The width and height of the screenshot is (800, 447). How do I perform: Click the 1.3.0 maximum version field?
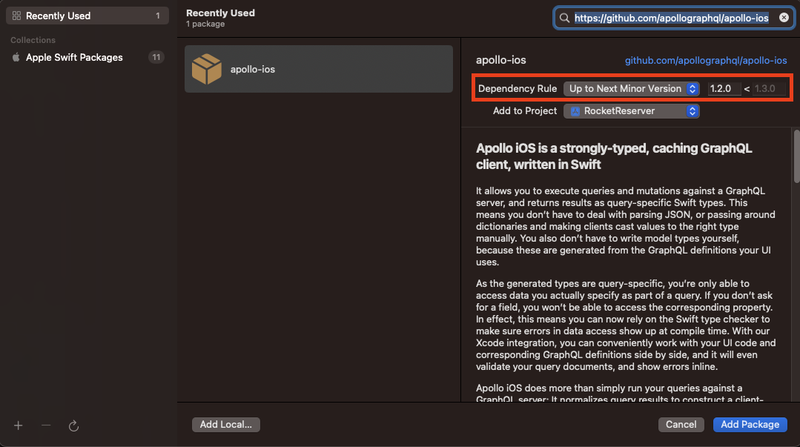[766, 89]
